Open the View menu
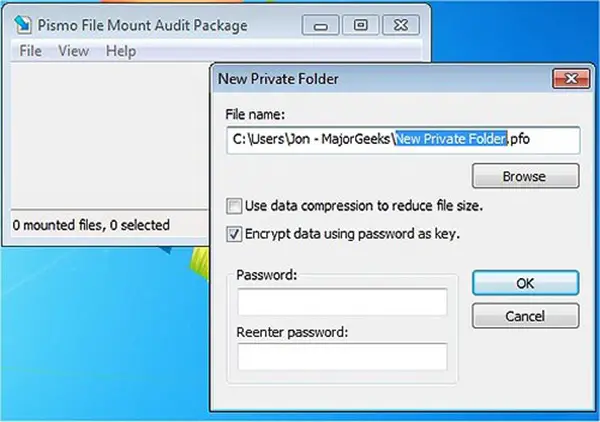The width and height of the screenshot is (600, 422). tap(73, 50)
